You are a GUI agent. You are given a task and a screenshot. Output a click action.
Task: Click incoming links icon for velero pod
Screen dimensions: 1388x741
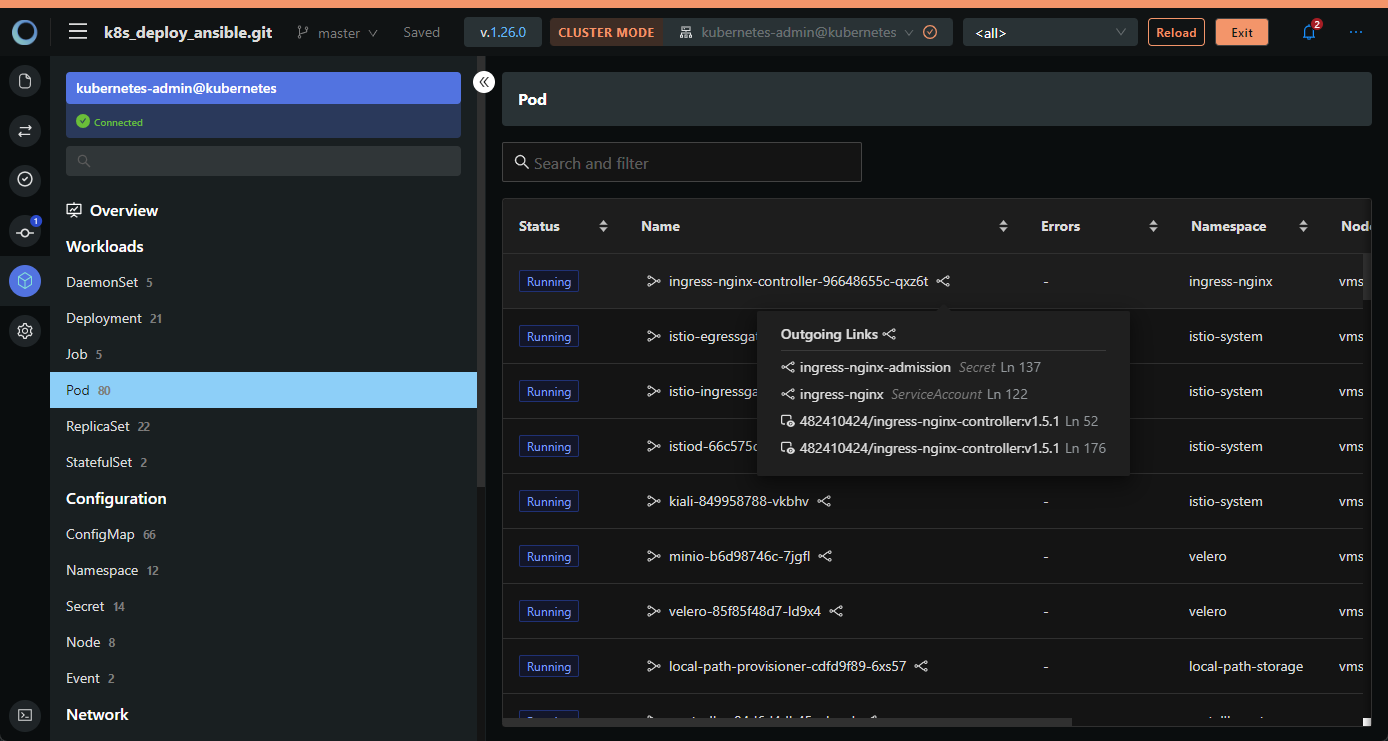pyautogui.click(x=654, y=611)
